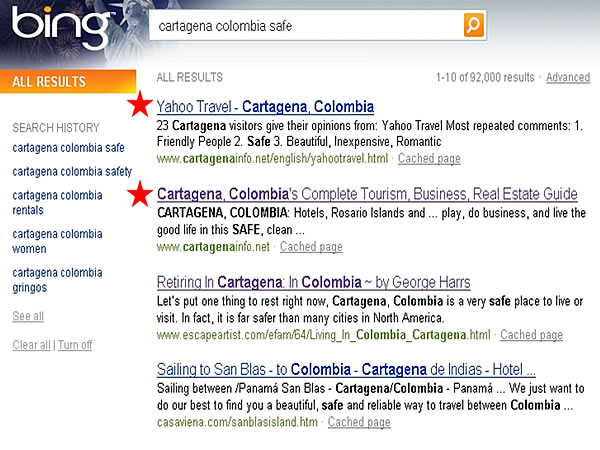Click the red star beside Yahoo Travel result
The height and width of the screenshot is (450, 600).
(141, 105)
